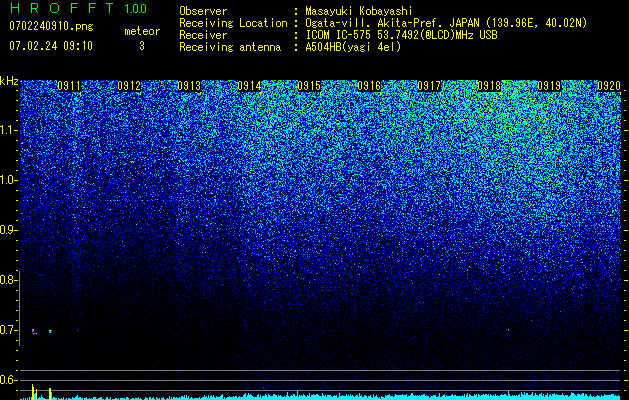Screen dimensions: 629x400
Task: Click the 0914 time marker
Action: coord(249,86)
